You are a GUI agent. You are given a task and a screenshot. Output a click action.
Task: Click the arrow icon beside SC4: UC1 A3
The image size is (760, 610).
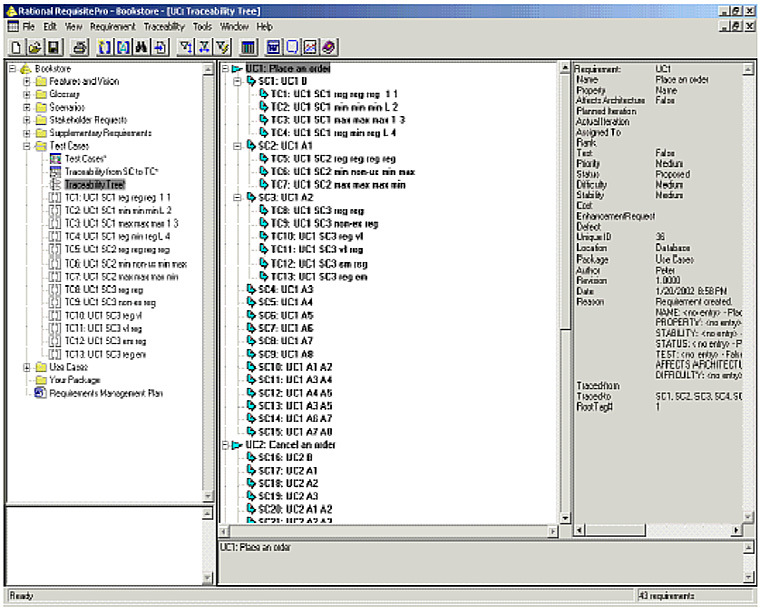(x=251, y=289)
